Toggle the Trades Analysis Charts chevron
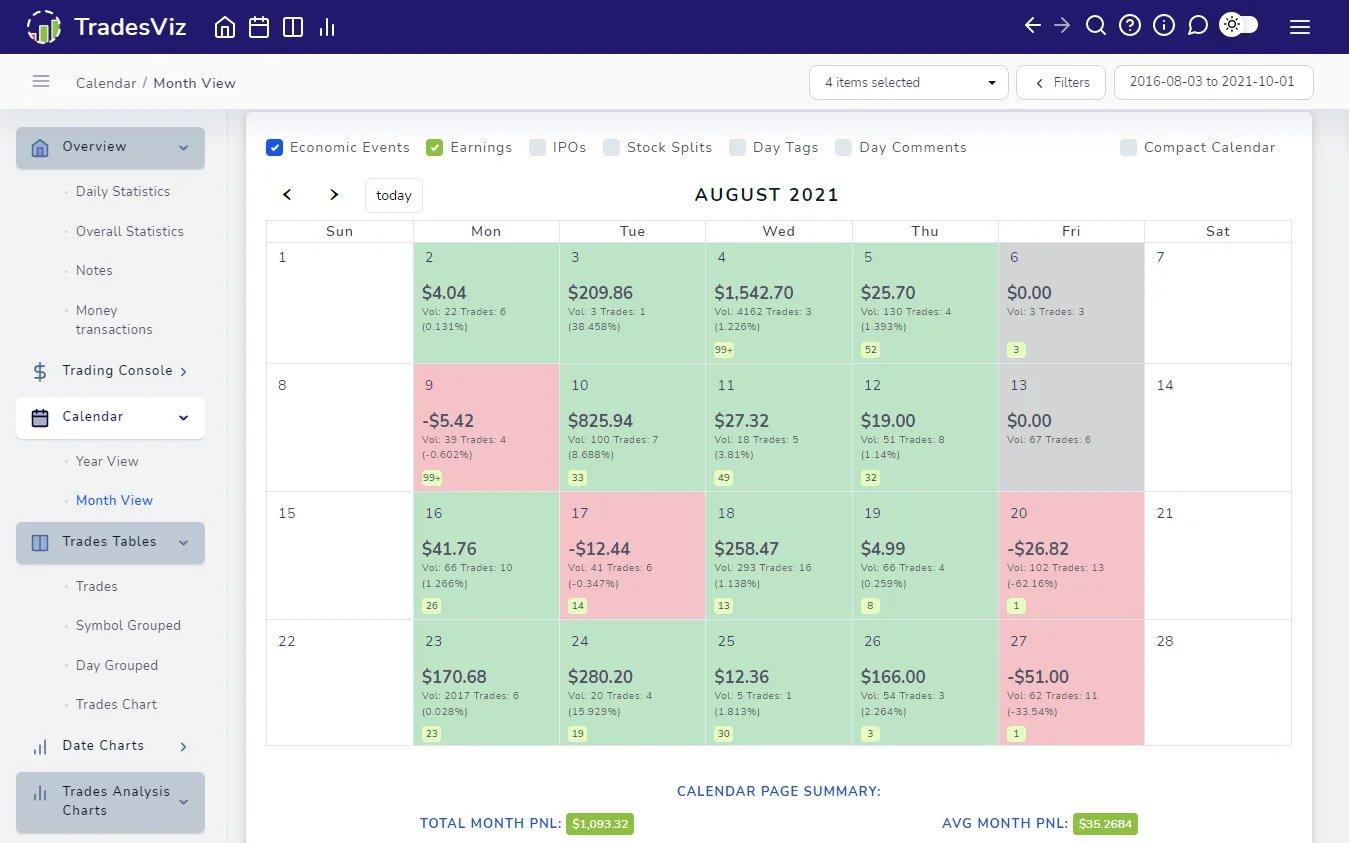Viewport: 1349px width, 843px height. (183, 802)
